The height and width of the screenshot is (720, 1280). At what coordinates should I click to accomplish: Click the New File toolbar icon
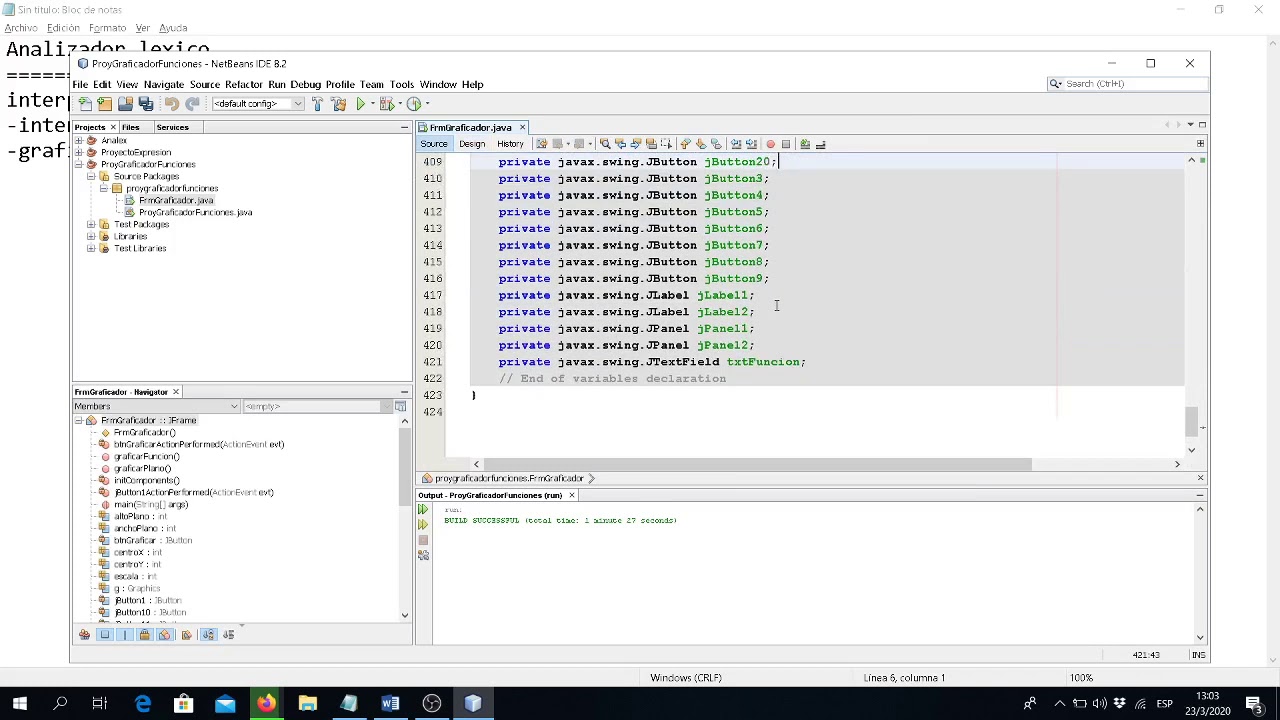[x=85, y=104]
